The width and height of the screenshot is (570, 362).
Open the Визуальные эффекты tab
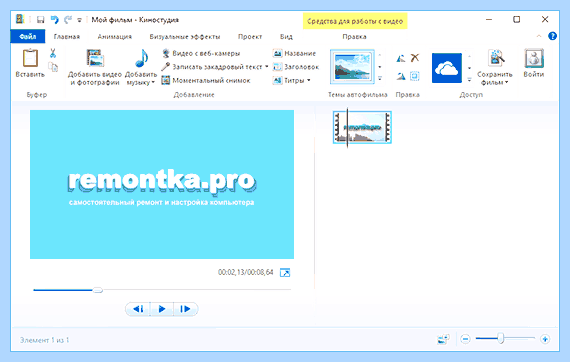[185, 37]
